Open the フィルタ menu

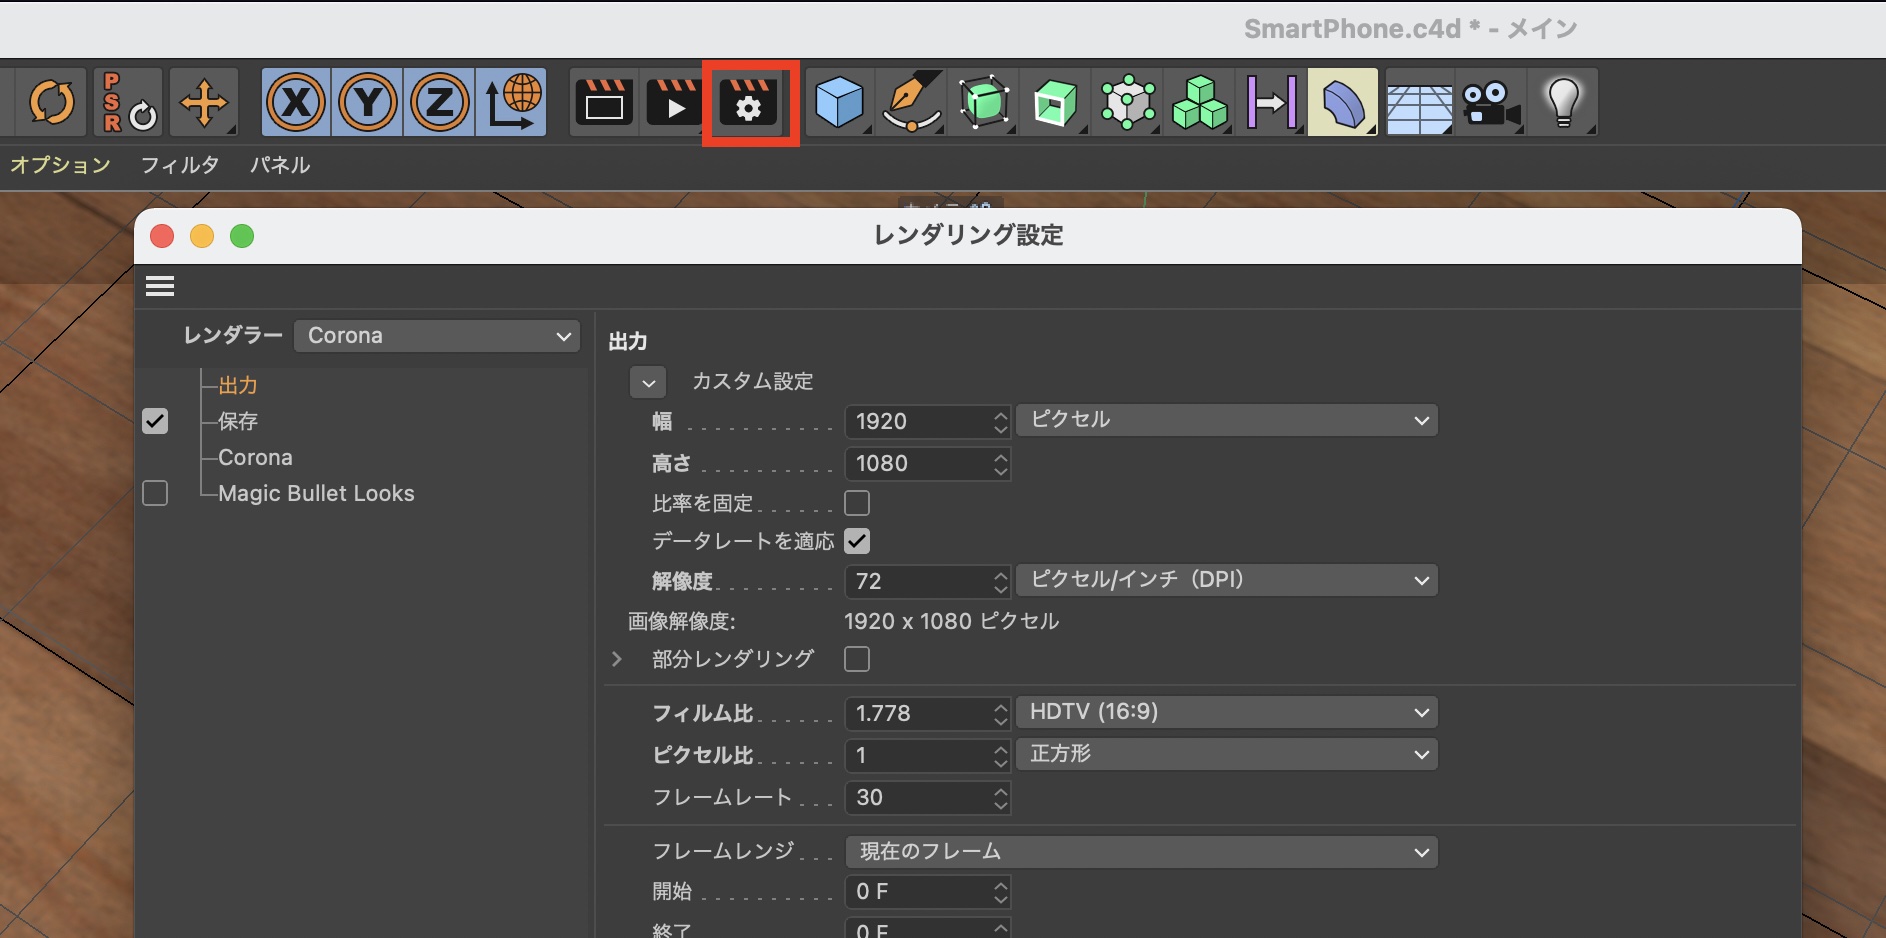(x=180, y=165)
